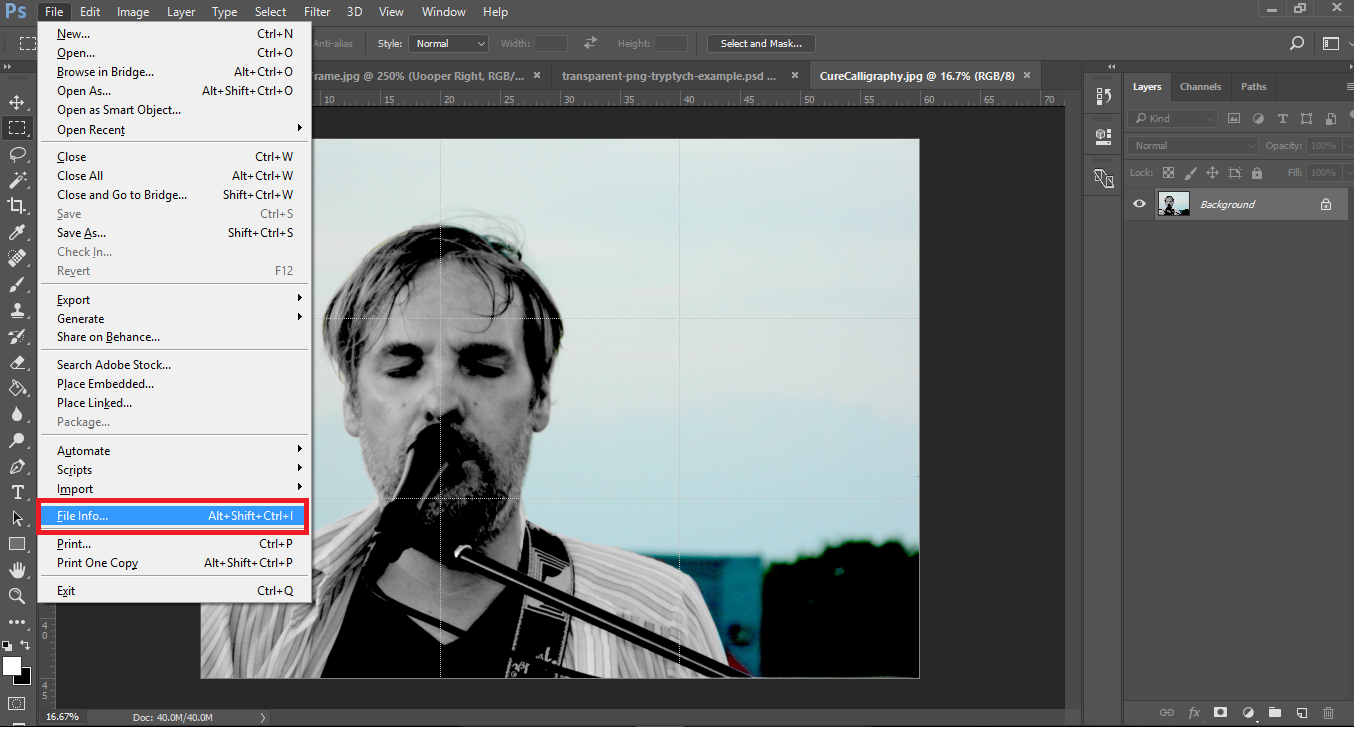This screenshot has height=736, width=1356.
Task: Switch to the Channels tab
Action: (x=1200, y=86)
